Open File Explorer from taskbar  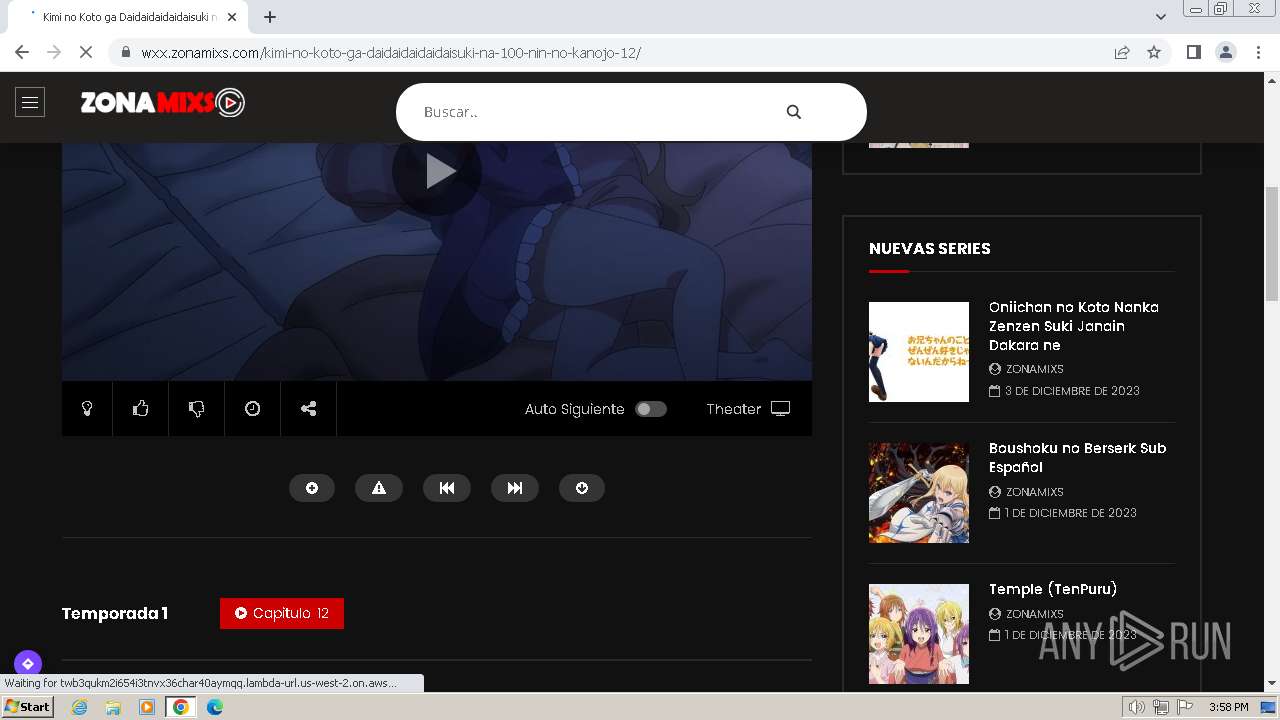(x=113, y=707)
